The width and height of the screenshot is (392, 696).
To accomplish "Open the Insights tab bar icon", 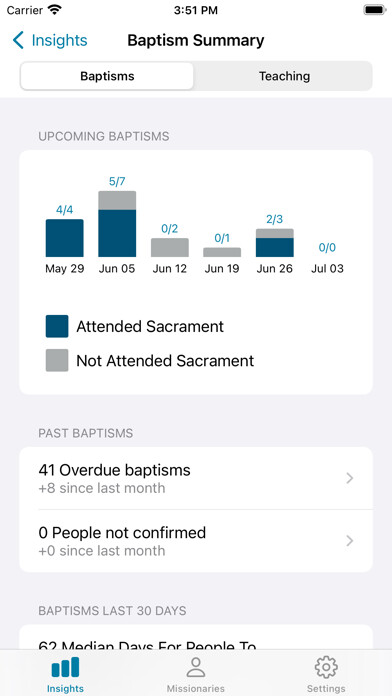I will pyautogui.click(x=65, y=667).
